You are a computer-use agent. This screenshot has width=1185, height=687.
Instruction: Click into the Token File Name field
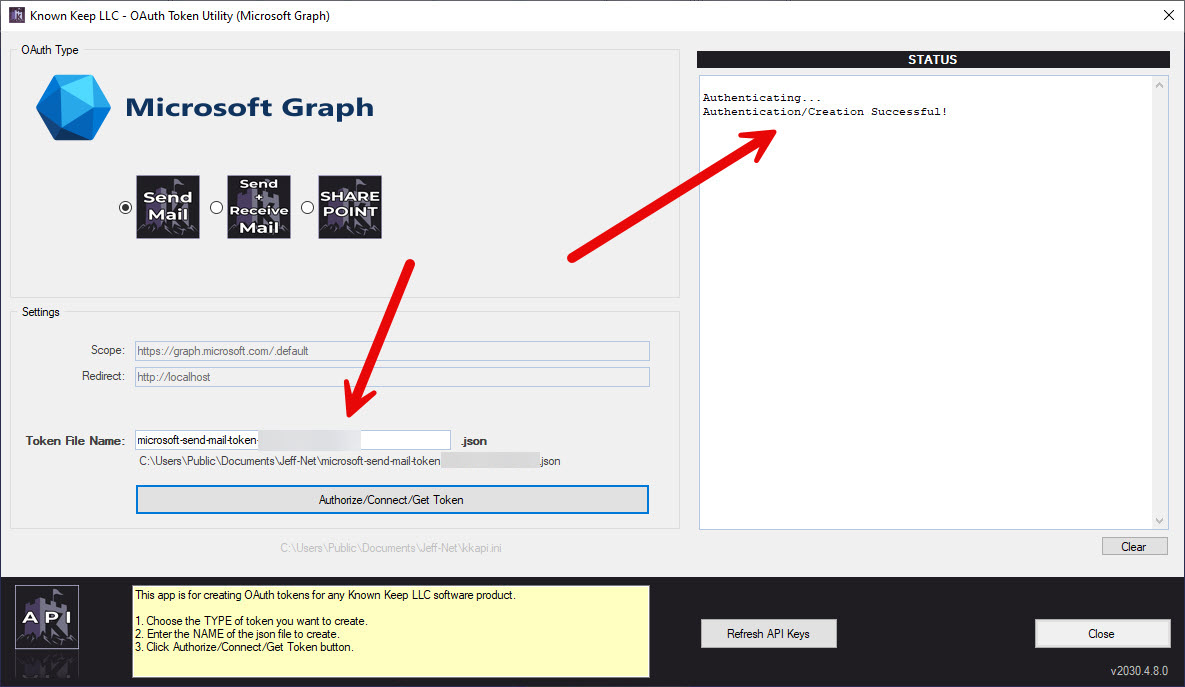click(x=405, y=440)
